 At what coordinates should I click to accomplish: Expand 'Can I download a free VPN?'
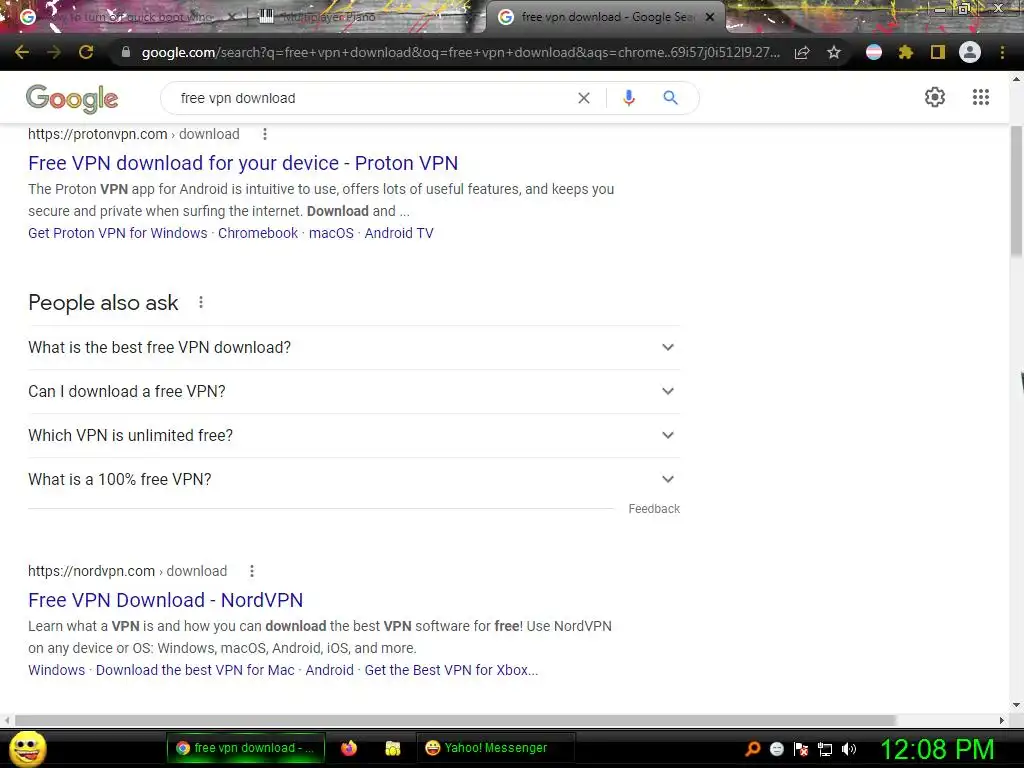pos(354,391)
